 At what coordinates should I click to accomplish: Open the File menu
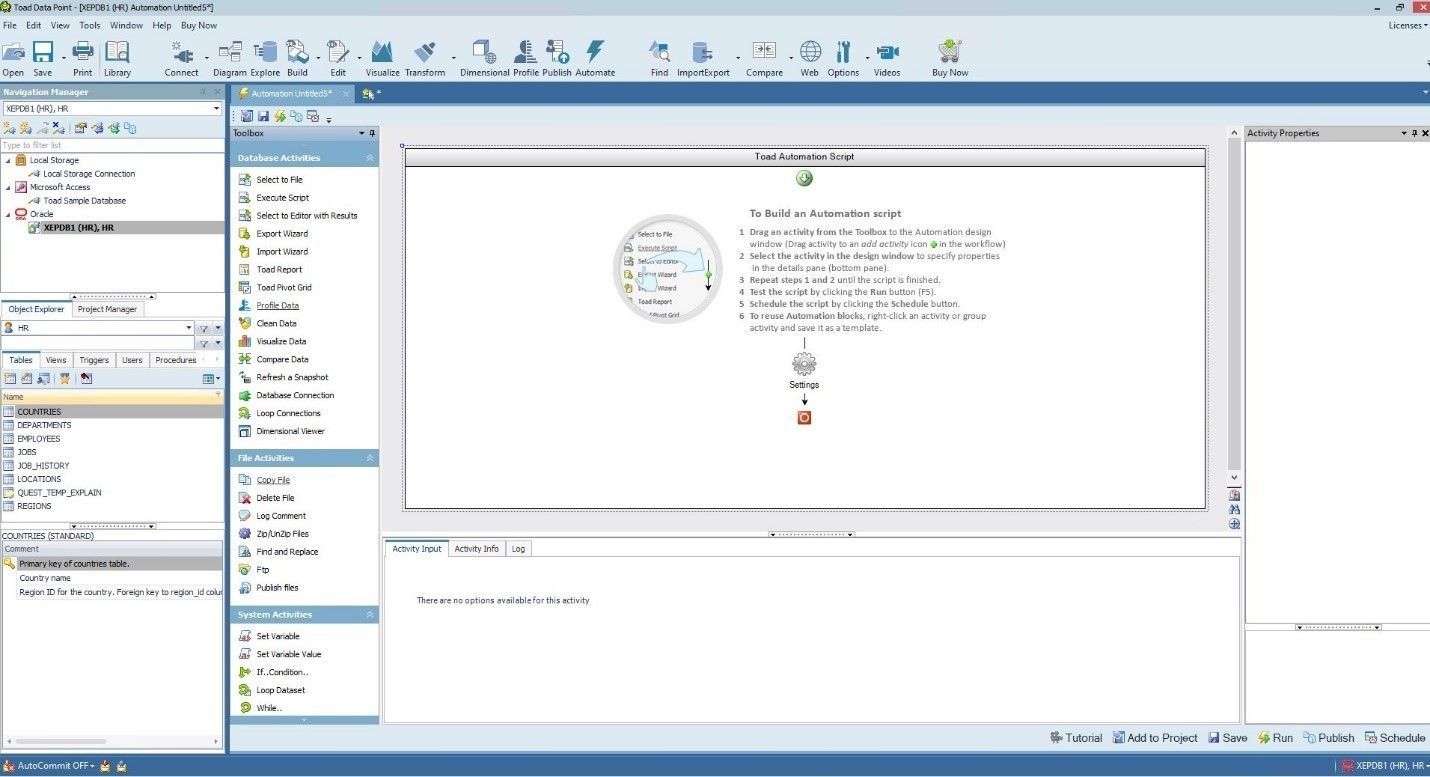pos(10,25)
